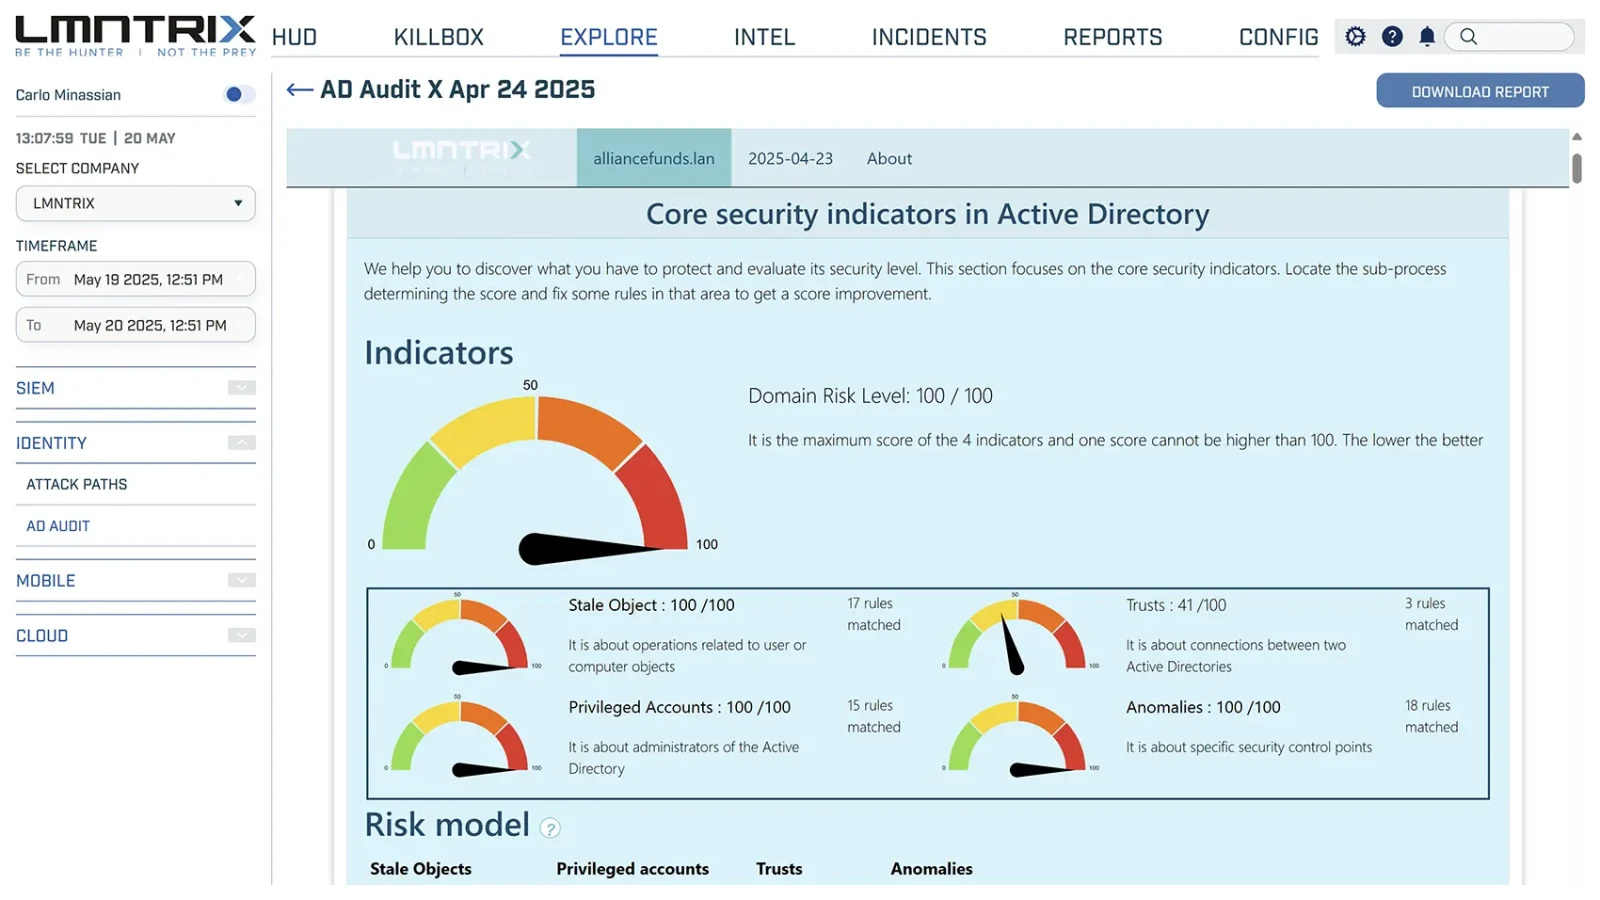
Task: Click the report scrollbar thumb
Action: [1577, 168]
